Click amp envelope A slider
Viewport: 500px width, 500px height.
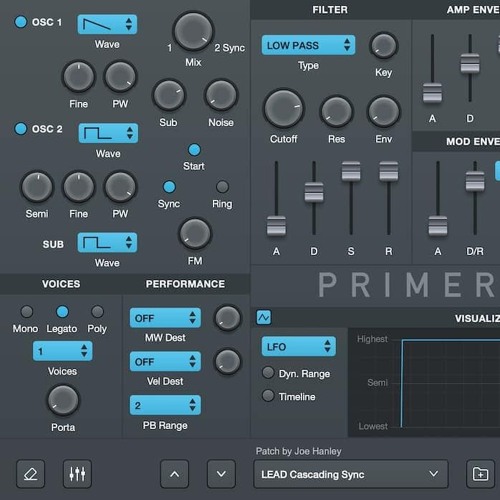pos(432,93)
